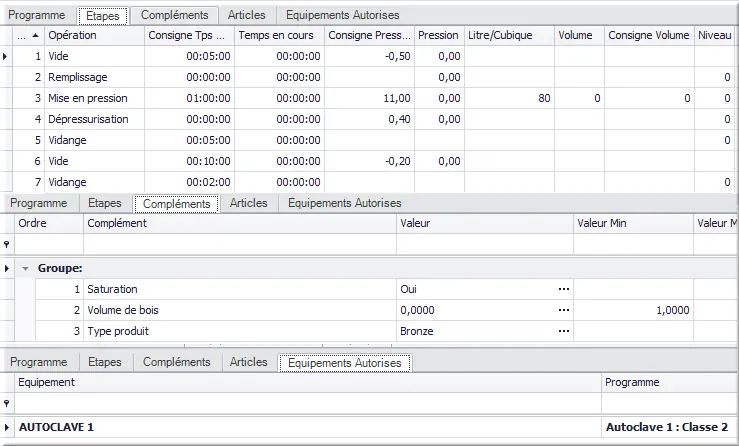Screen dimensions: 739x446
Task: Select the Remplissage operation row
Action: (x=368, y=77)
